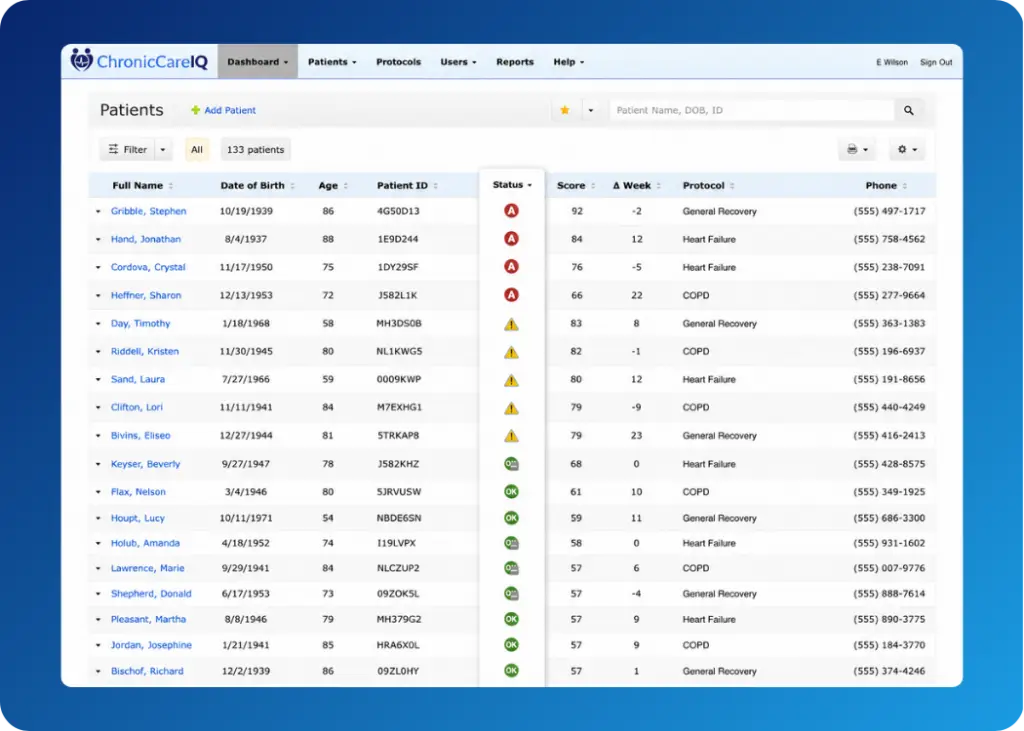Click the Add Patient link
Viewport: 1024px width, 731px height.
point(230,110)
